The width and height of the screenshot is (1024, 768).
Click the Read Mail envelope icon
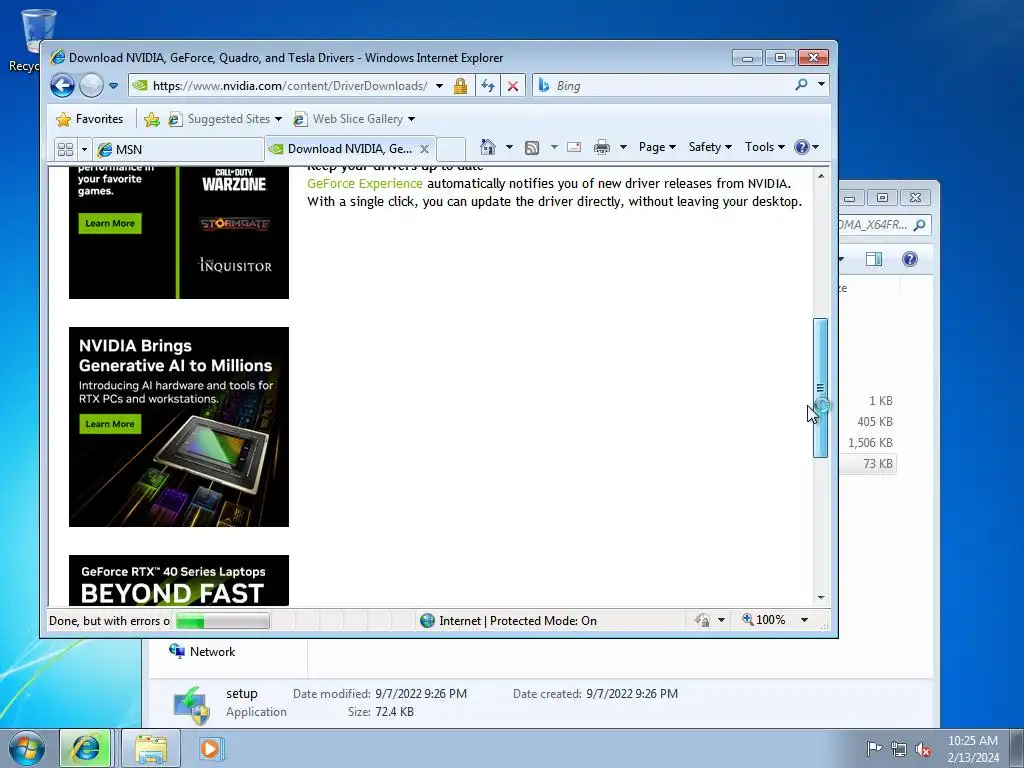574,147
